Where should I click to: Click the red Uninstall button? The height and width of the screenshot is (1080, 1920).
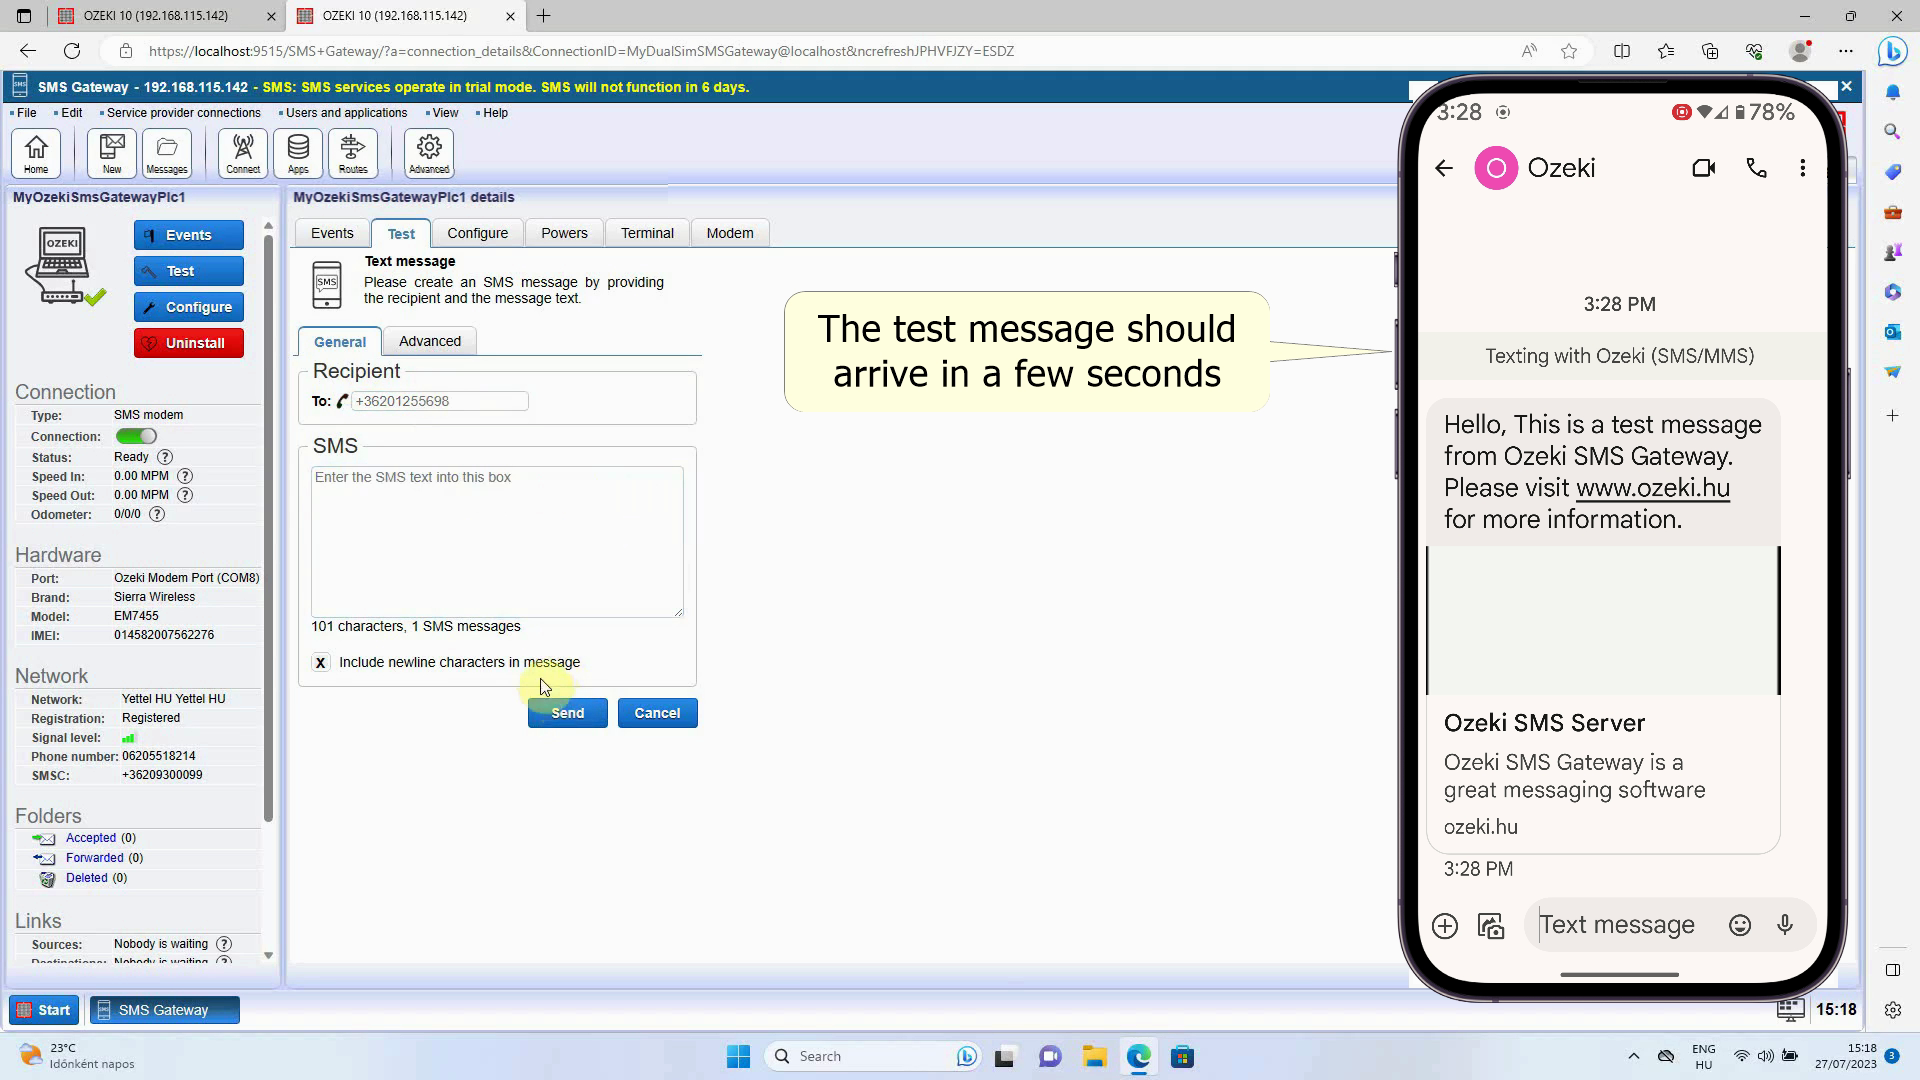tap(189, 343)
